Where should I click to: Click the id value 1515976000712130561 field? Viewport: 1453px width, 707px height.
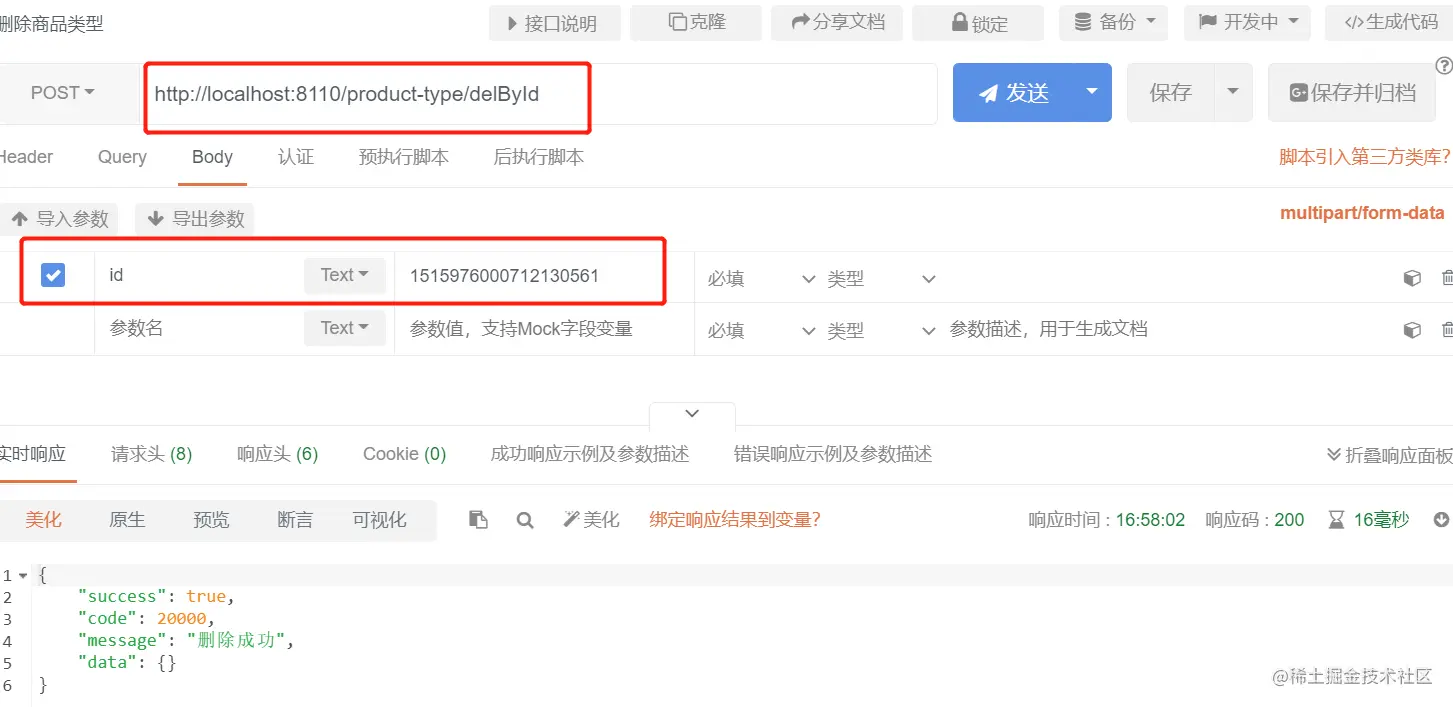544,275
